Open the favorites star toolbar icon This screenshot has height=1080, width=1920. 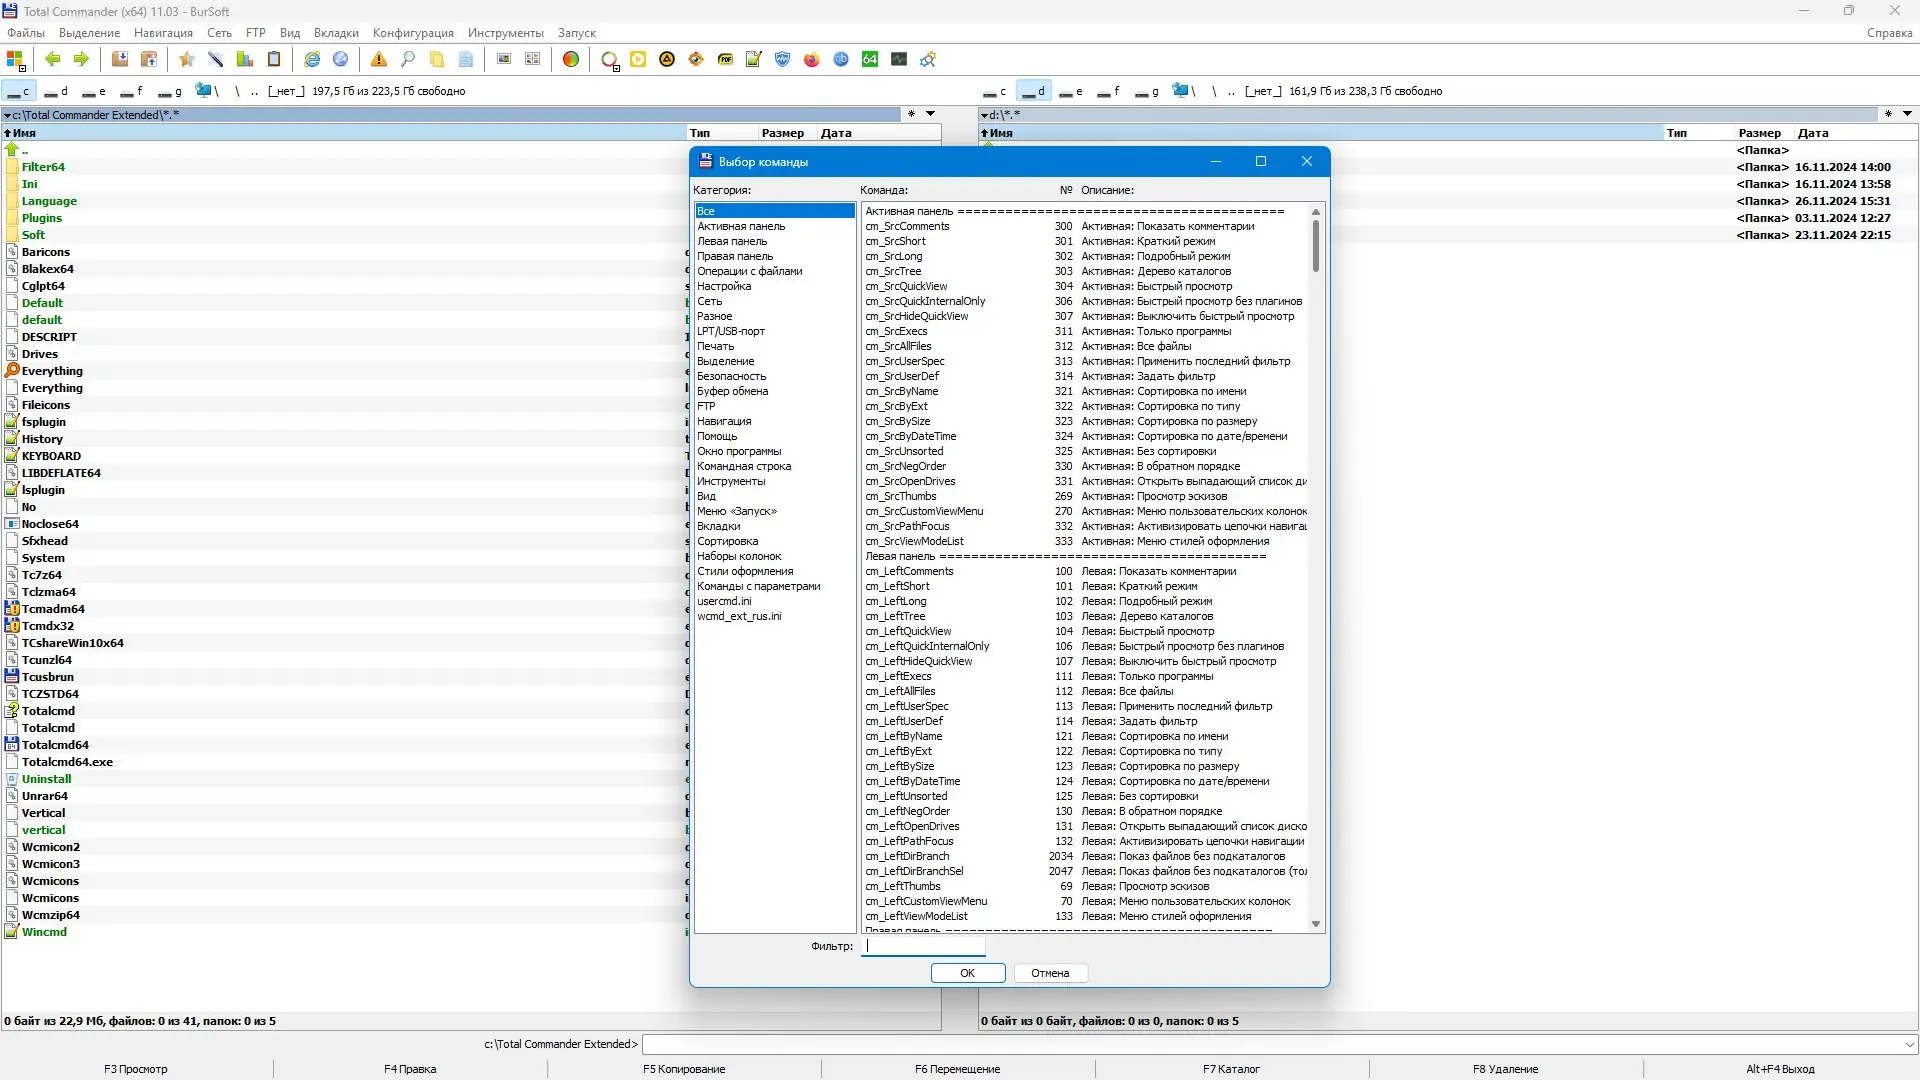pos(186,60)
